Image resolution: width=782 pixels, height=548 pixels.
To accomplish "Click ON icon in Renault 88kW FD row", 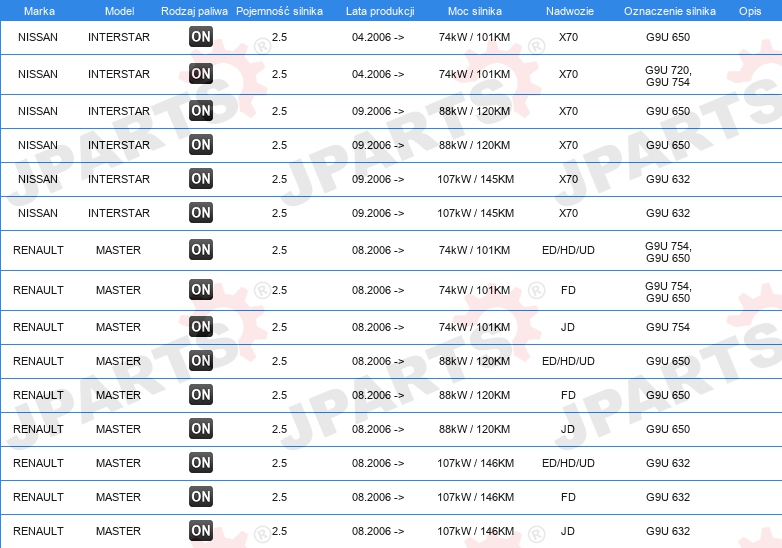I will (201, 394).
